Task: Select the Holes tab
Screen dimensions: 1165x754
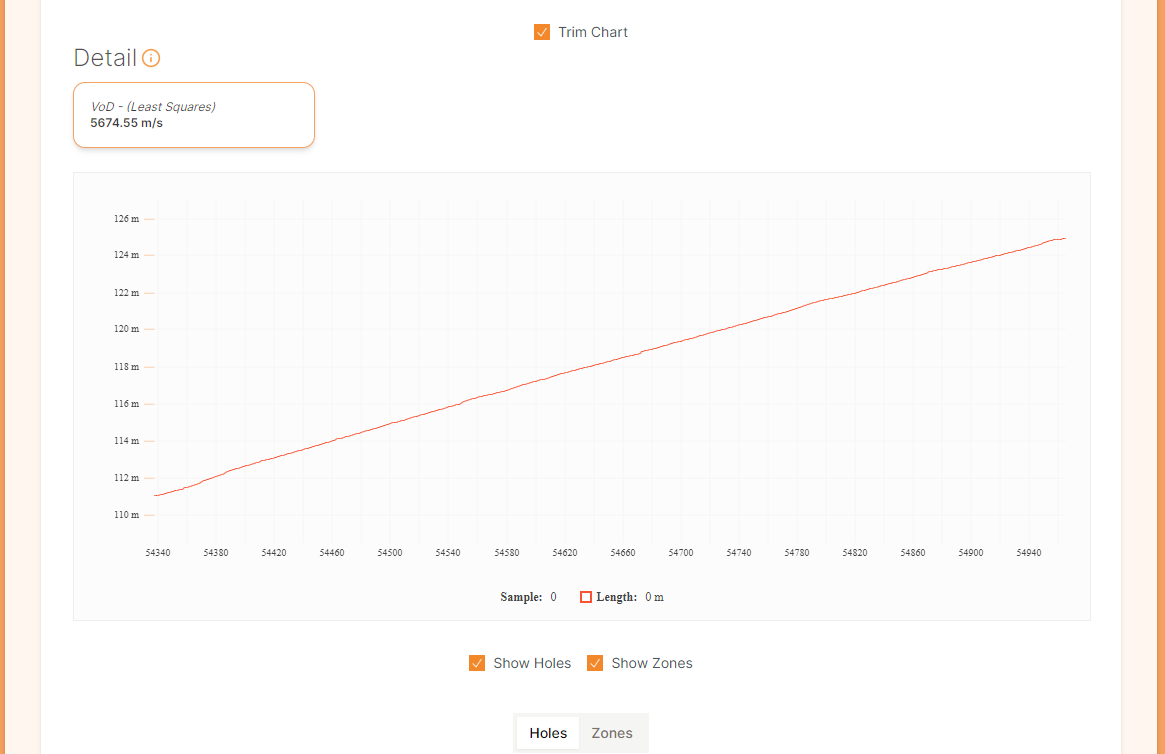Action: click(x=548, y=733)
